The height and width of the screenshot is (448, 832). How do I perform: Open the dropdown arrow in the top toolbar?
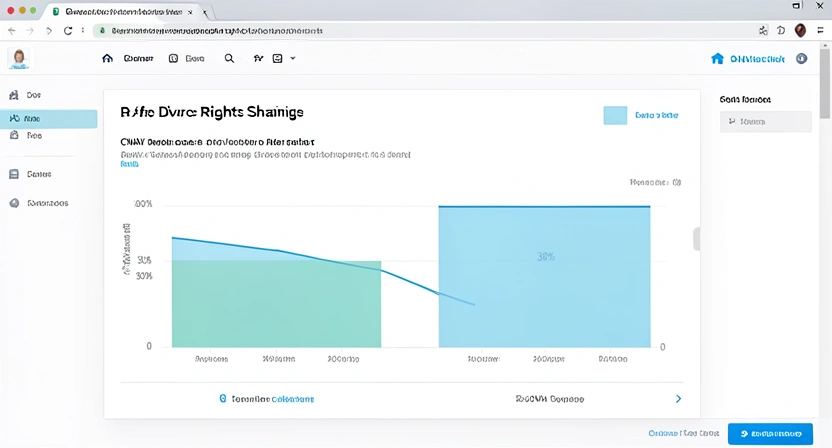coord(293,59)
